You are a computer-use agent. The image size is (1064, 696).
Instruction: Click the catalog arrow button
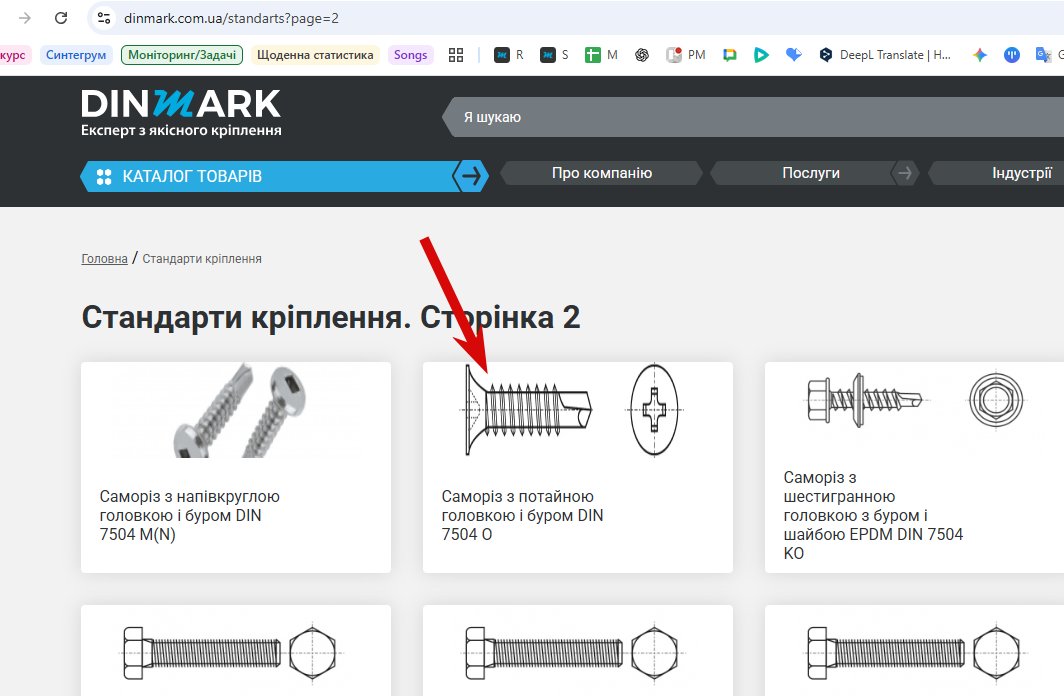click(471, 176)
